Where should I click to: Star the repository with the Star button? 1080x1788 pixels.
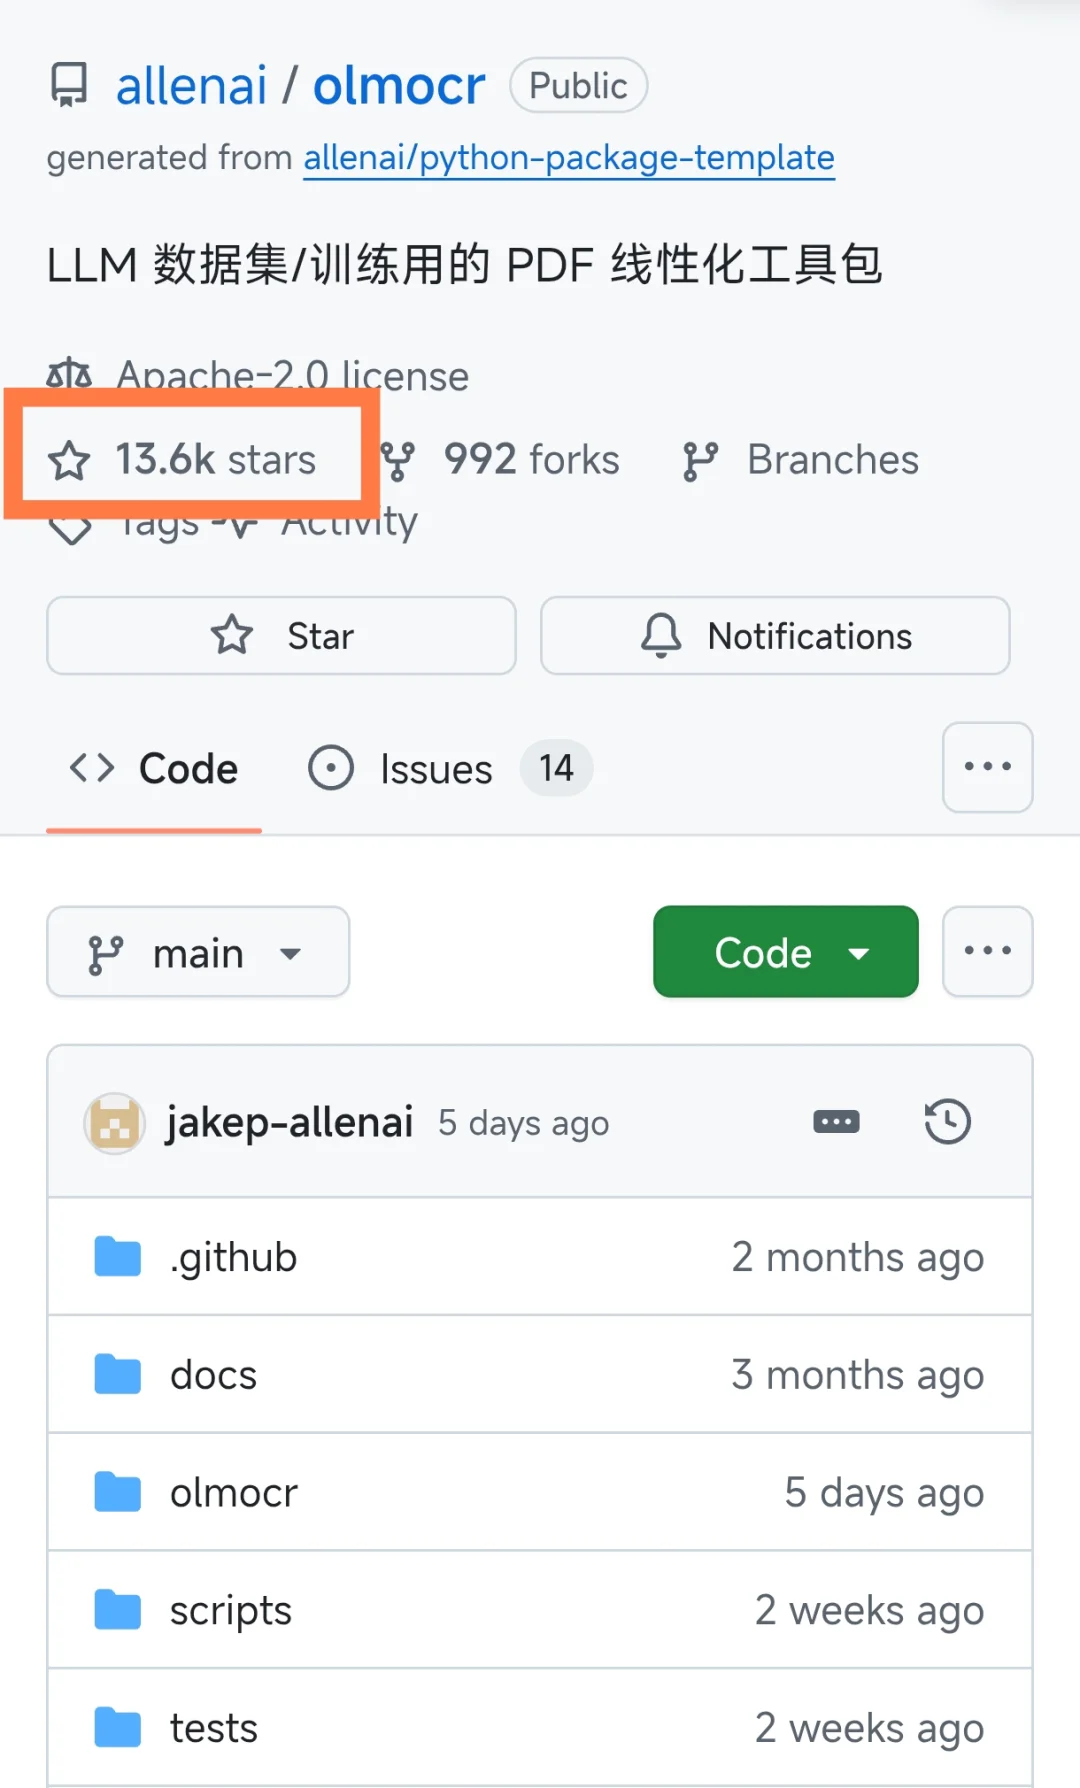[281, 636]
